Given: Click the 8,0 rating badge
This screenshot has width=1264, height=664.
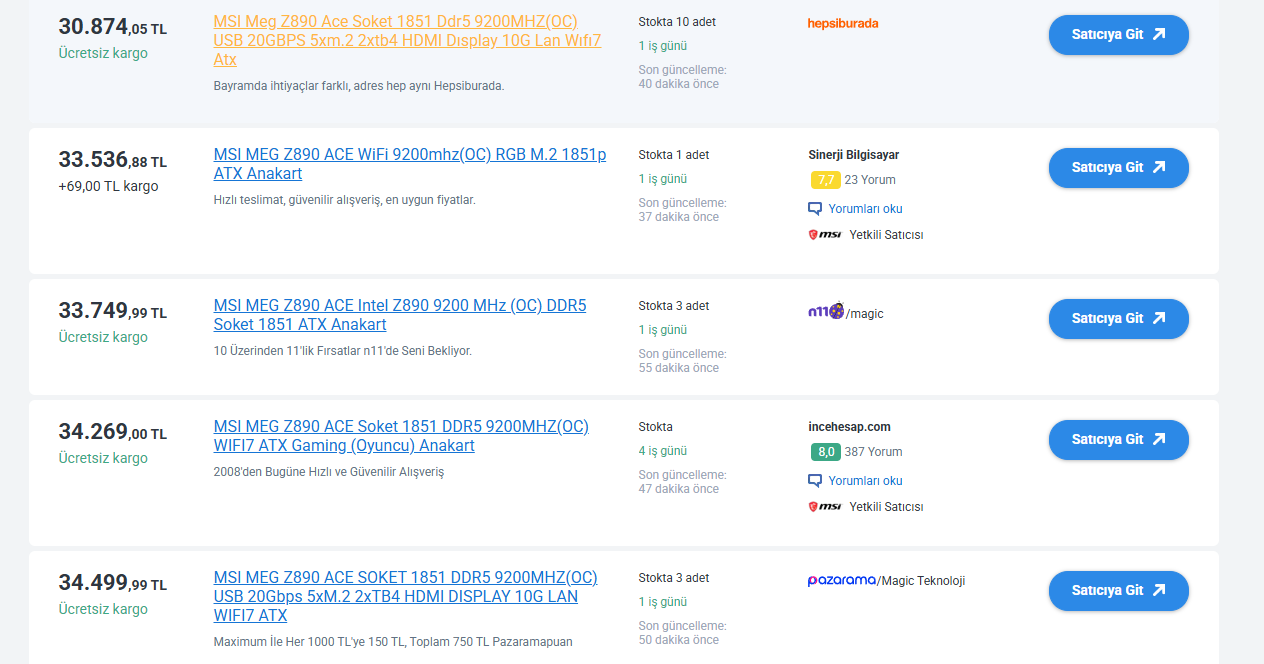Looking at the screenshot, I should pyautogui.click(x=825, y=452).
